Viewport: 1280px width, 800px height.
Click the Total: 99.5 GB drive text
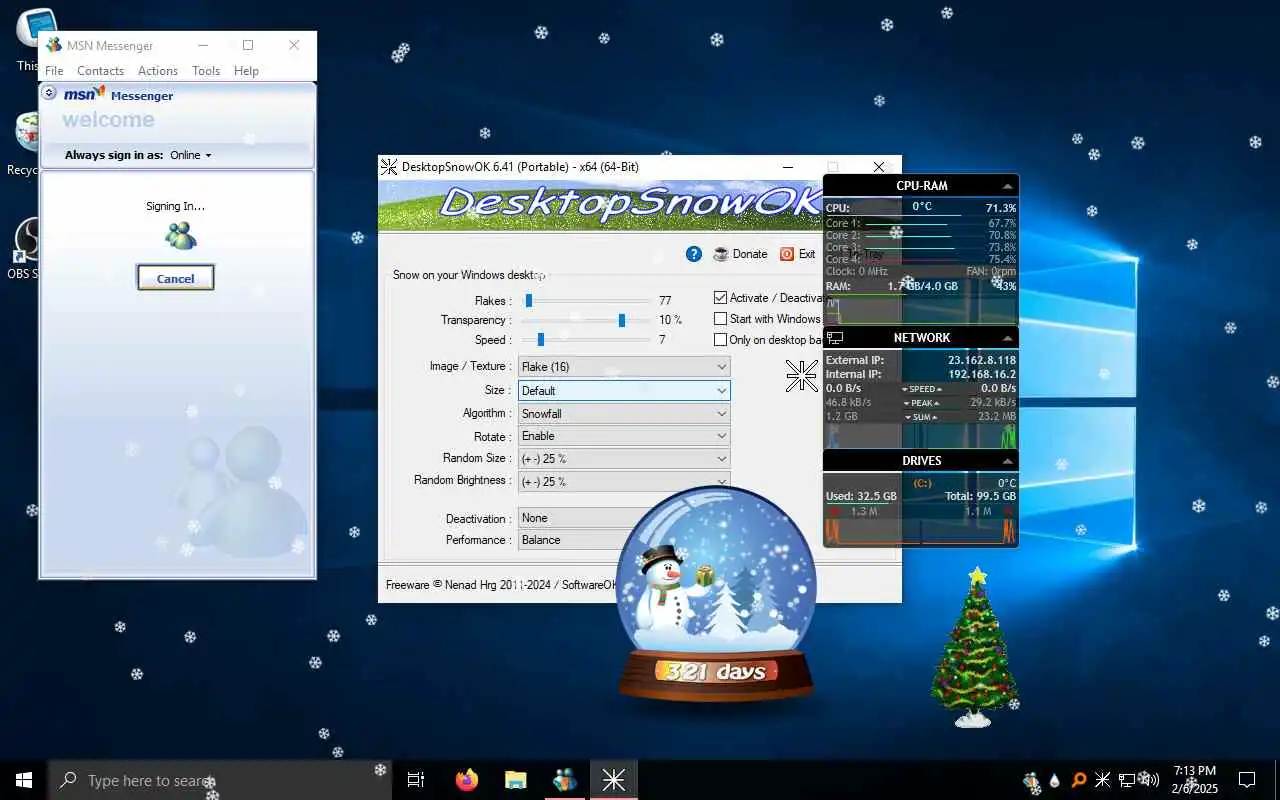(981, 496)
